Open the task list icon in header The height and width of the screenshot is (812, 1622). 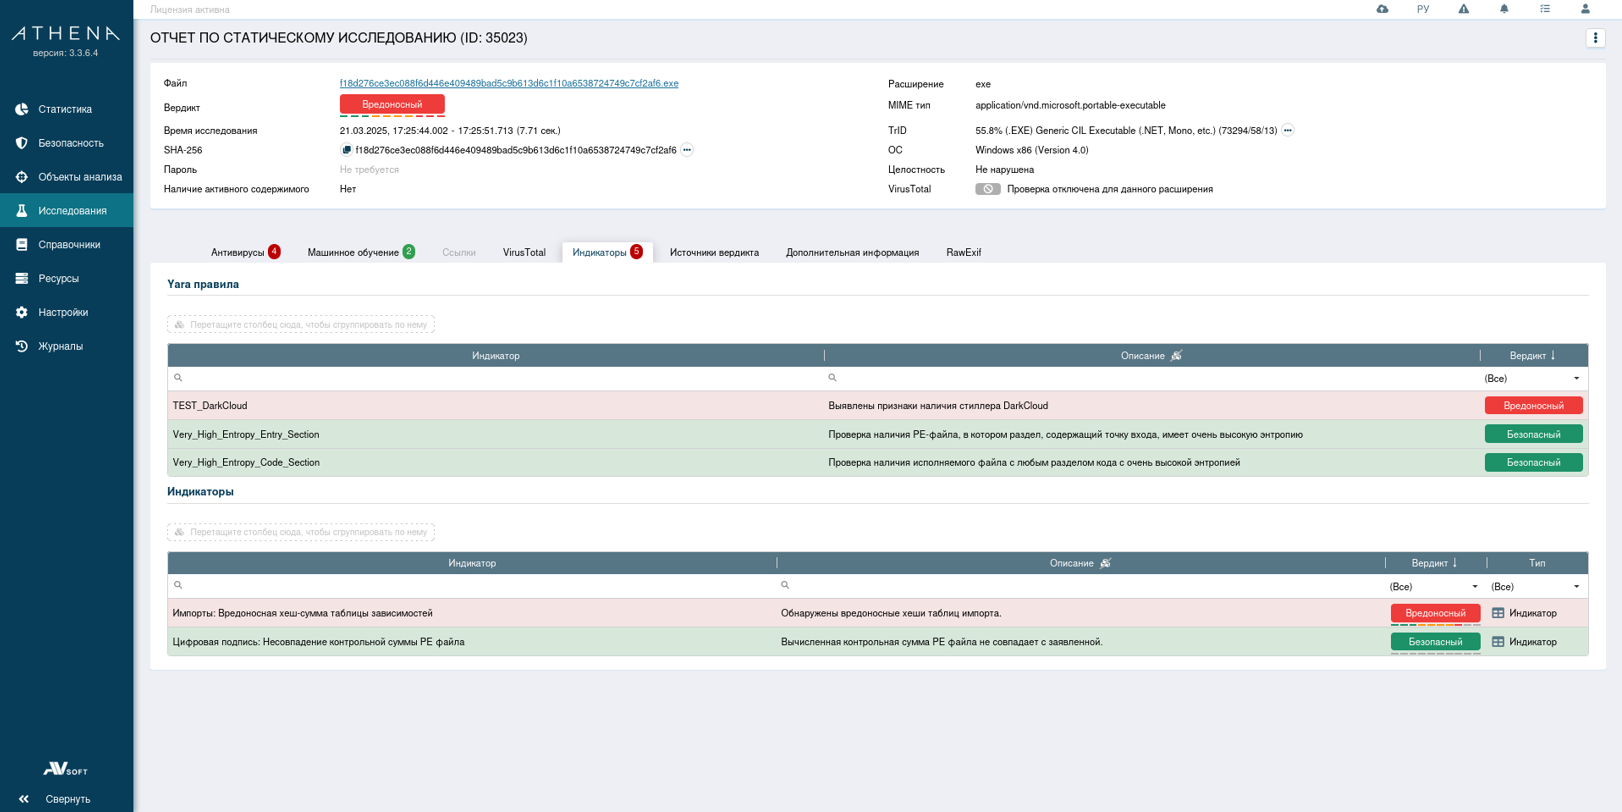point(1545,9)
